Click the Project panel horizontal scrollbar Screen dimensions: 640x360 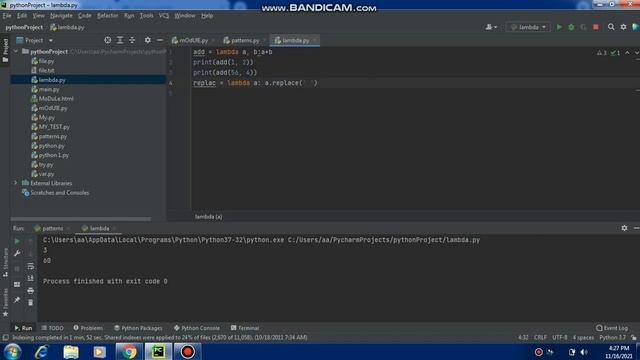(81, 219)
